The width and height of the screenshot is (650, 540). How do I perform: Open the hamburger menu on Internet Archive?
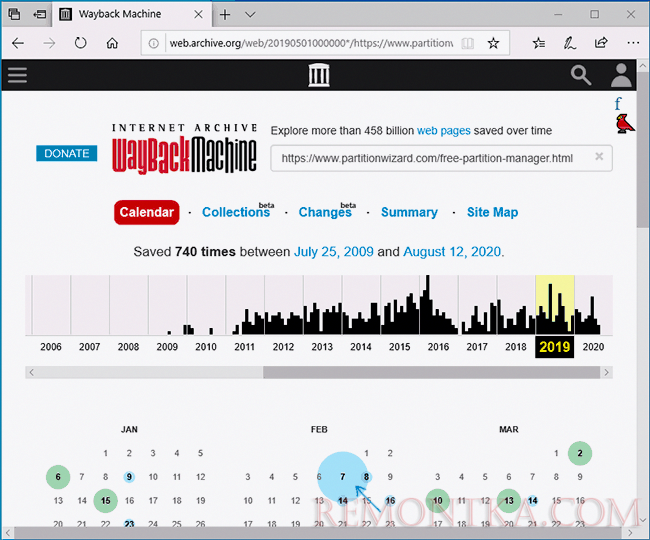(16, 75)
